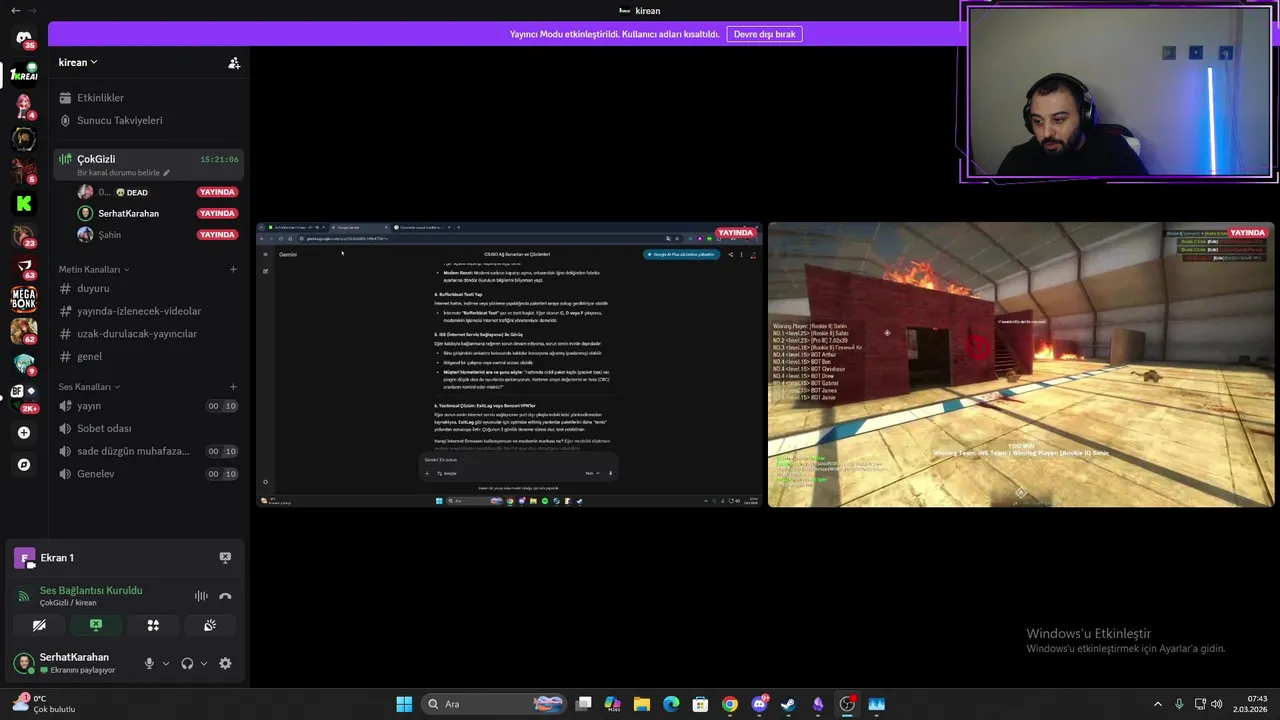
Task: Go back with navigation arrow
Action: pyautogui.click(x=15, y=10)
